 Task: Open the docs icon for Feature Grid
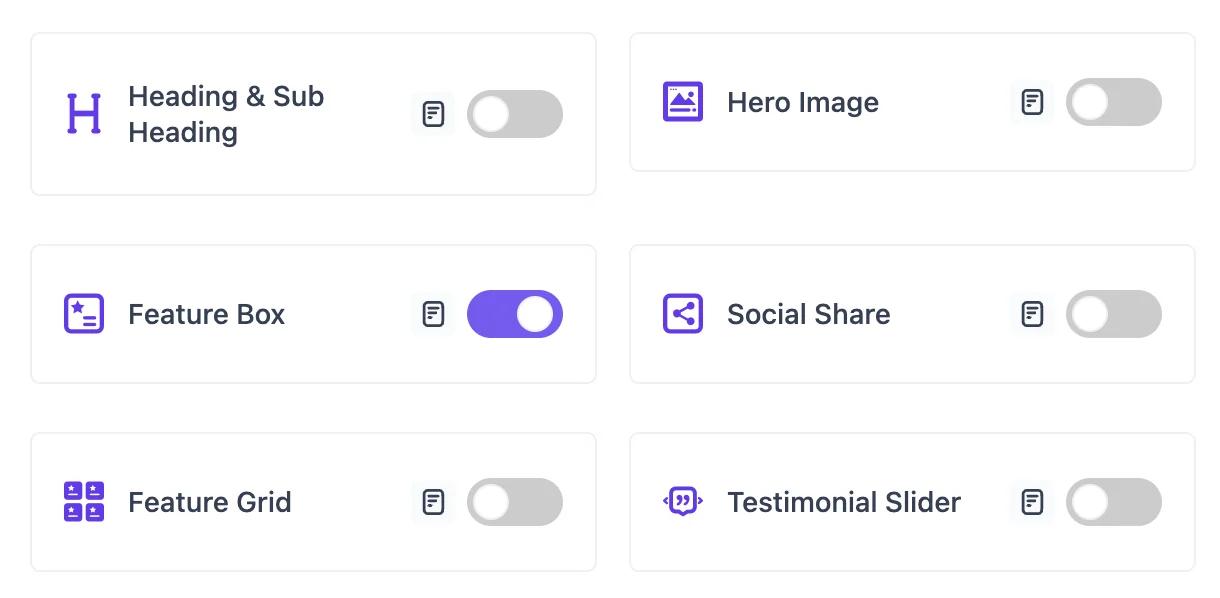point(433,502)
